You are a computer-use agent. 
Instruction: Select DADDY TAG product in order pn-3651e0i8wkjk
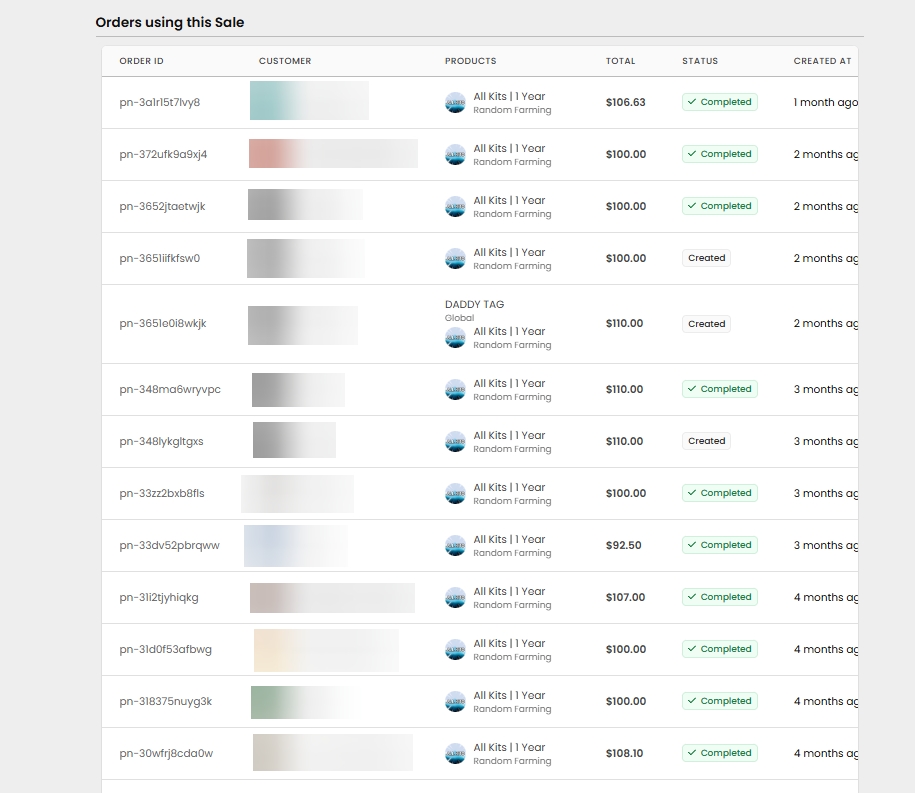click(474, 305)
